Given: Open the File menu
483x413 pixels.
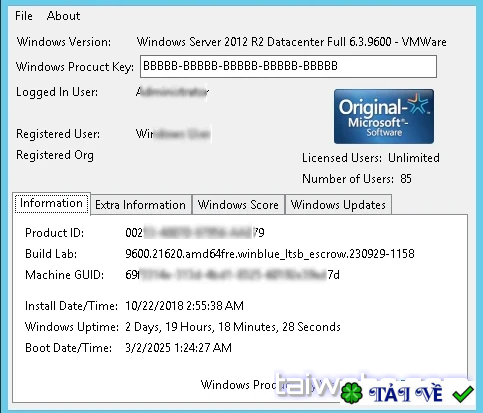Looking at the screenshot, I should point(24,16).
